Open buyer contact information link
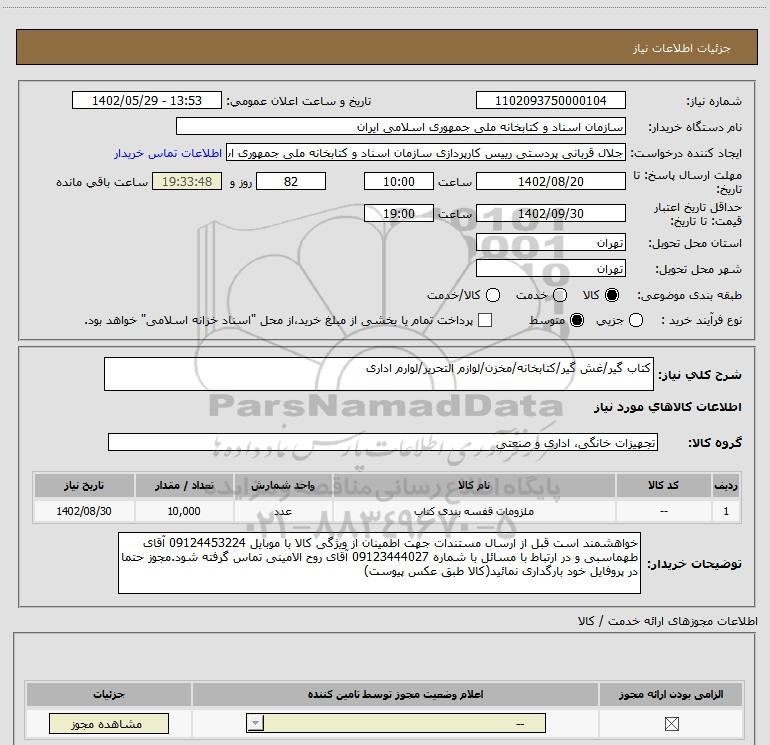 pos(168,154)
